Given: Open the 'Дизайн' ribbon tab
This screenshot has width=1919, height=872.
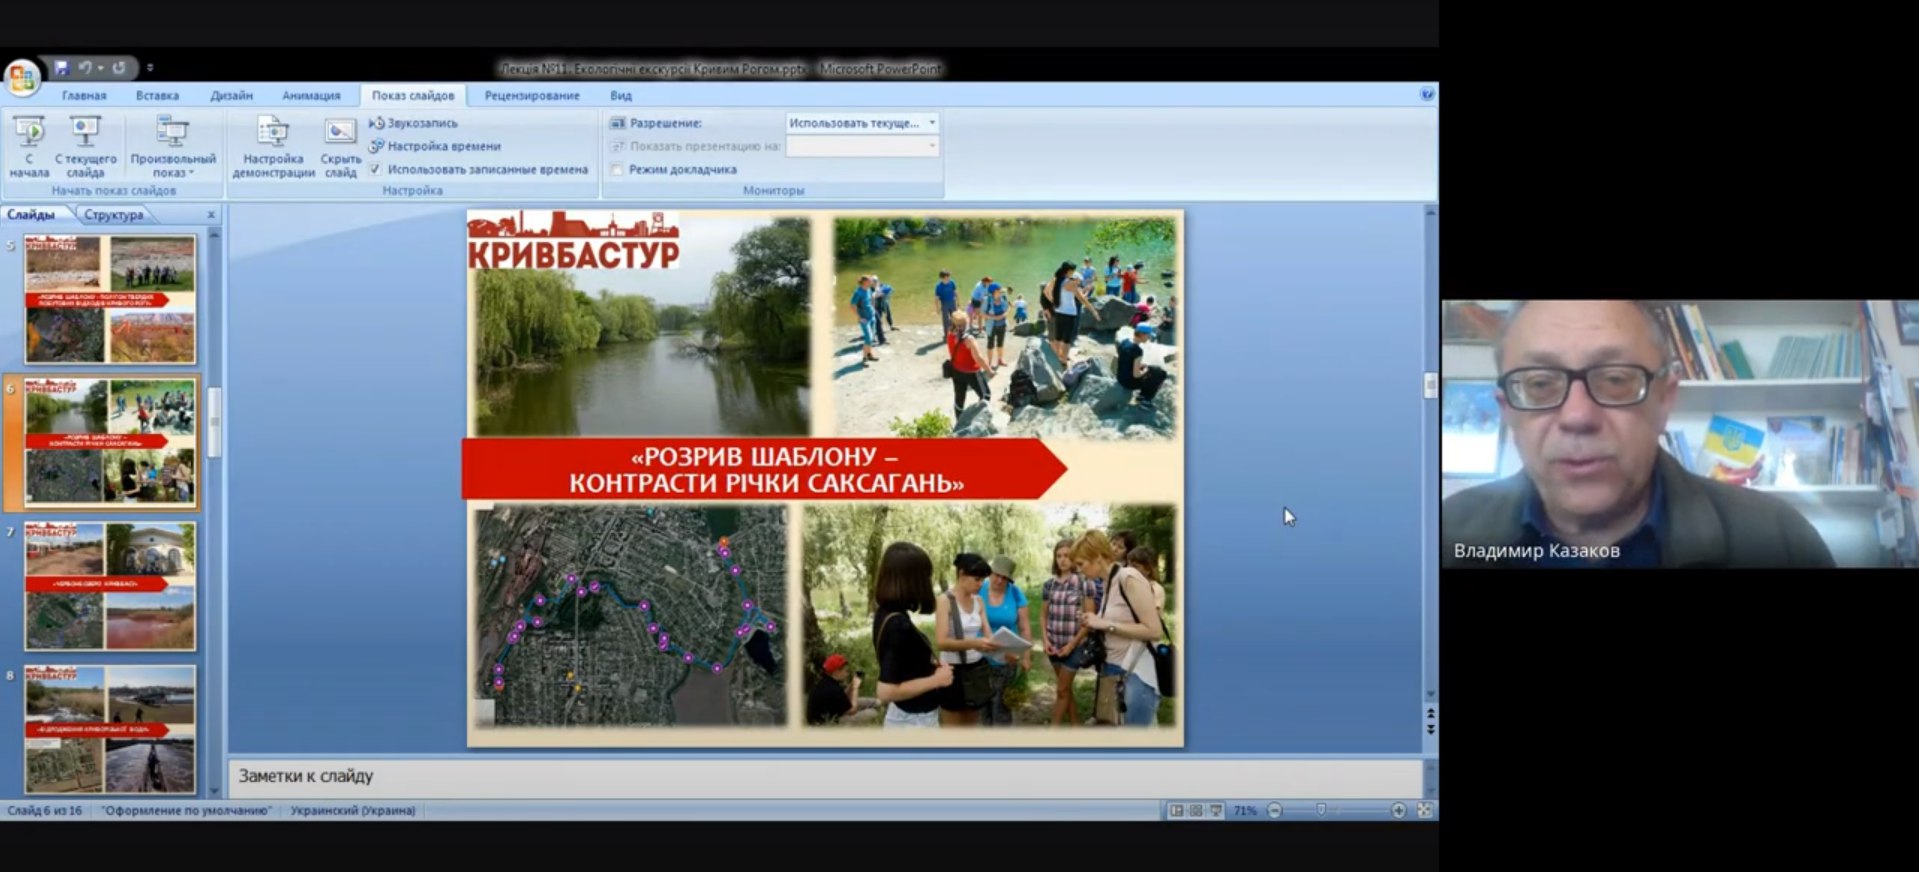Looking at the screenshot, I should click(x=231, y=95).
